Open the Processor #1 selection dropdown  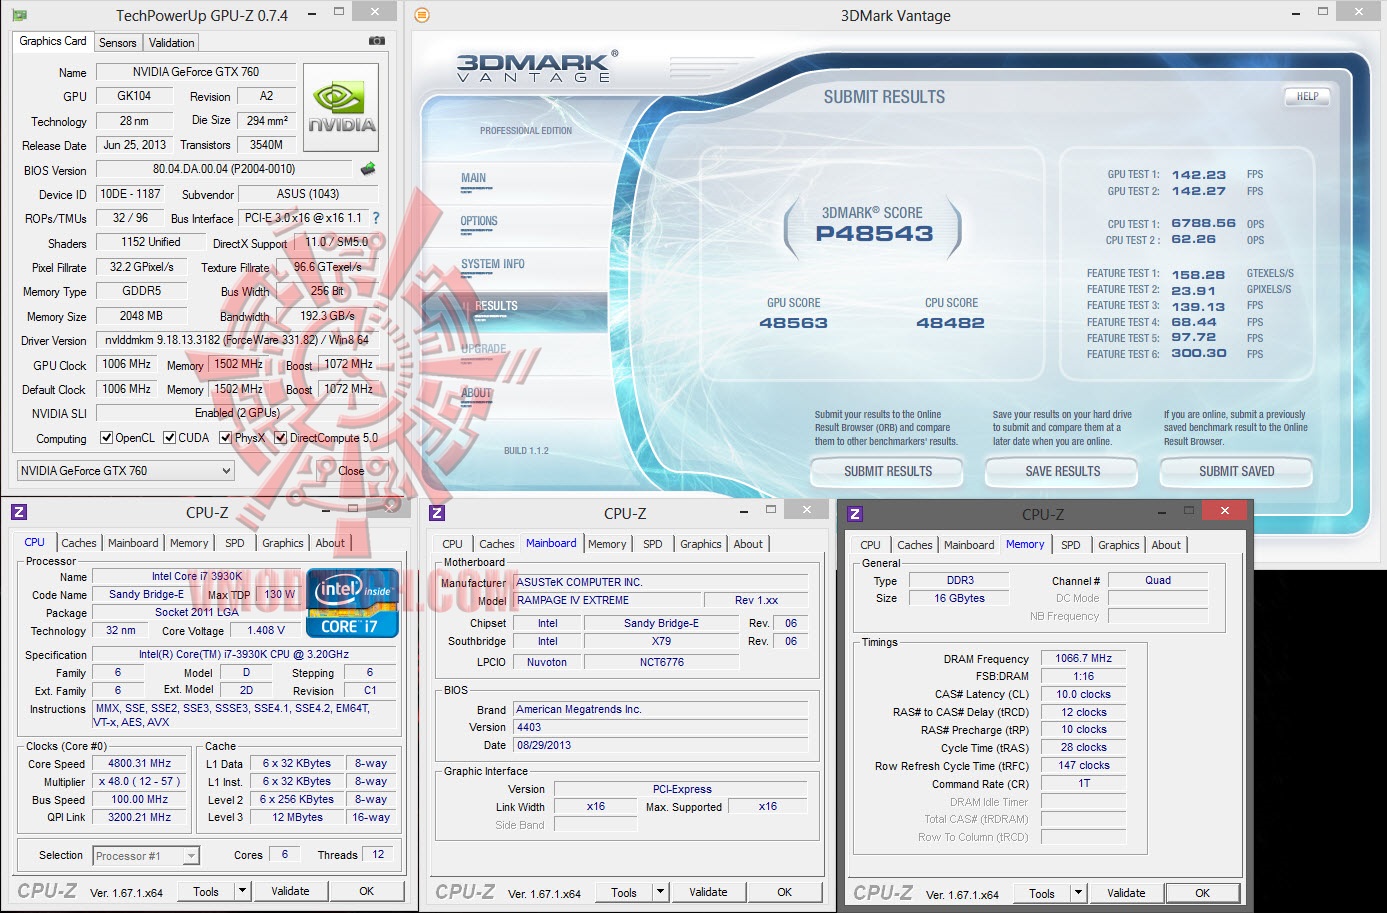pos(146,856)
